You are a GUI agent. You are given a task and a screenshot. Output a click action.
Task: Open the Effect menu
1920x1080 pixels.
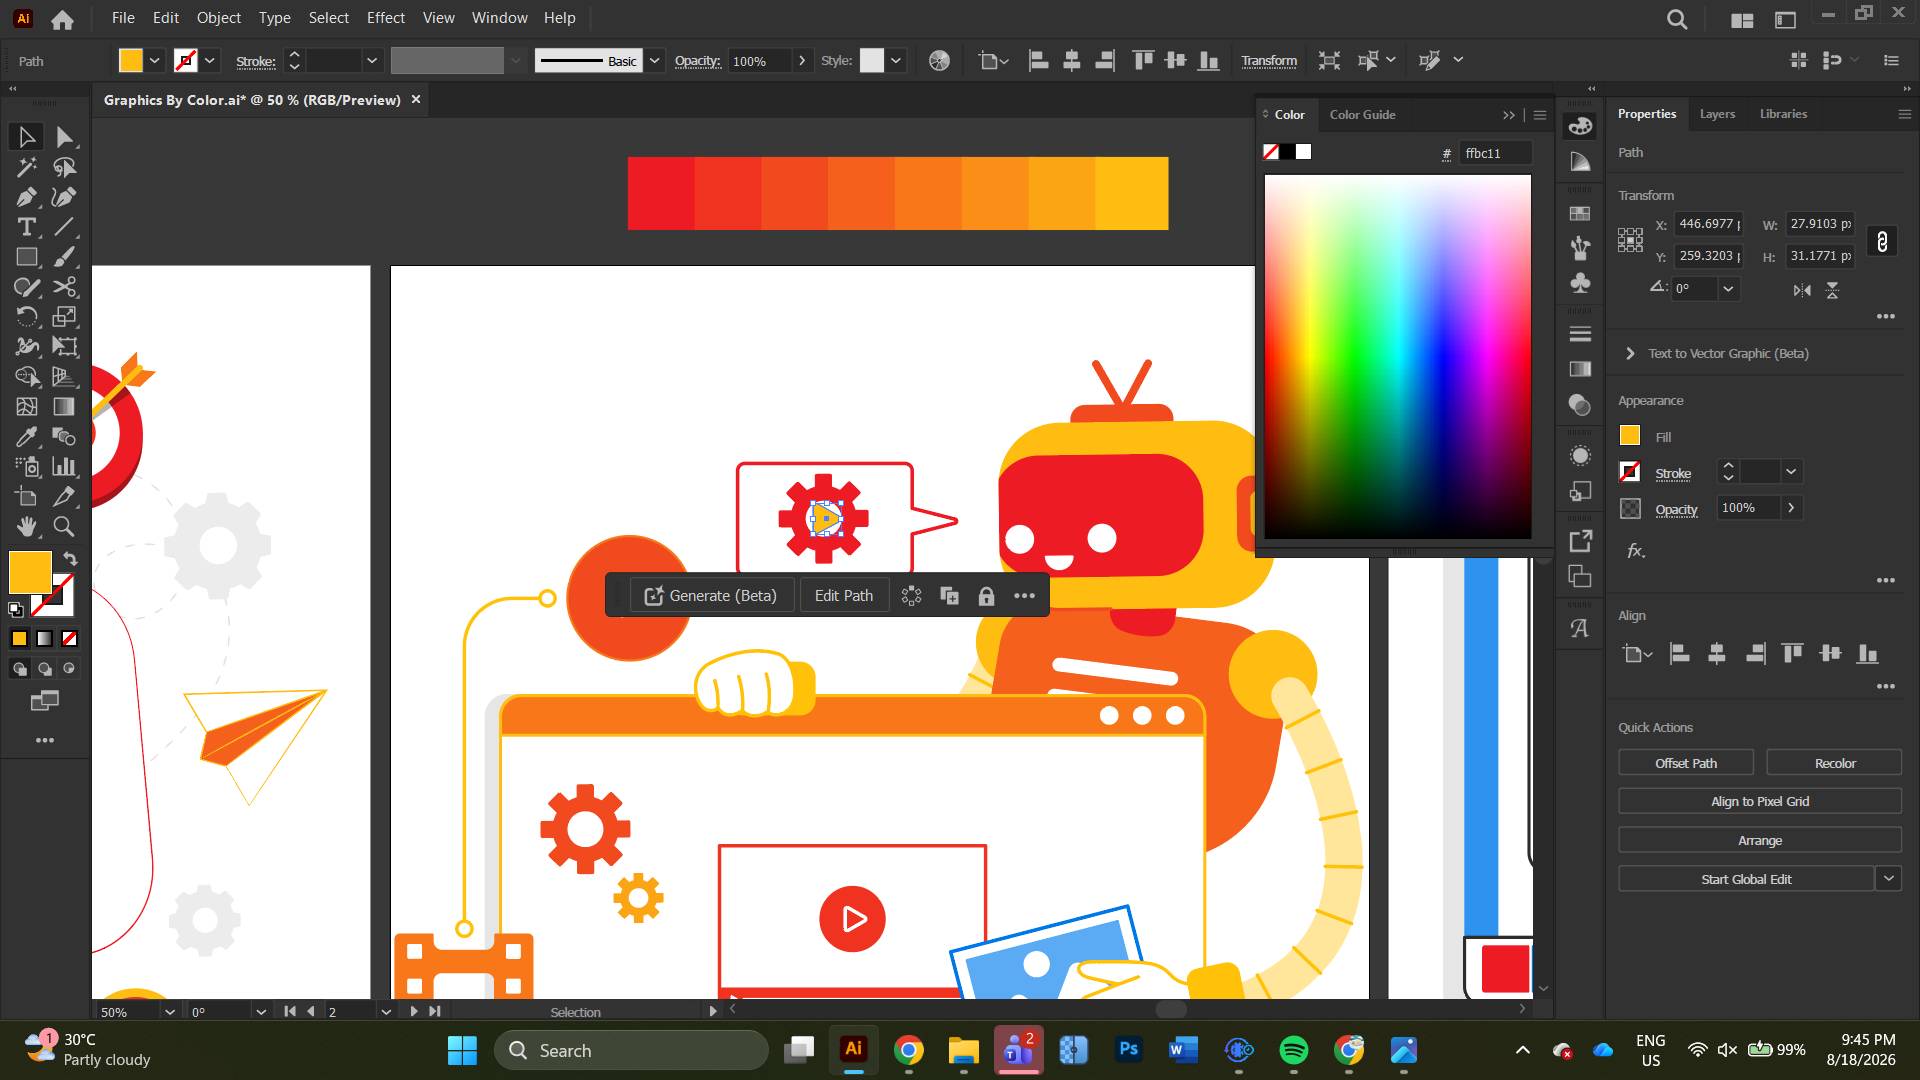coord(385,18)
